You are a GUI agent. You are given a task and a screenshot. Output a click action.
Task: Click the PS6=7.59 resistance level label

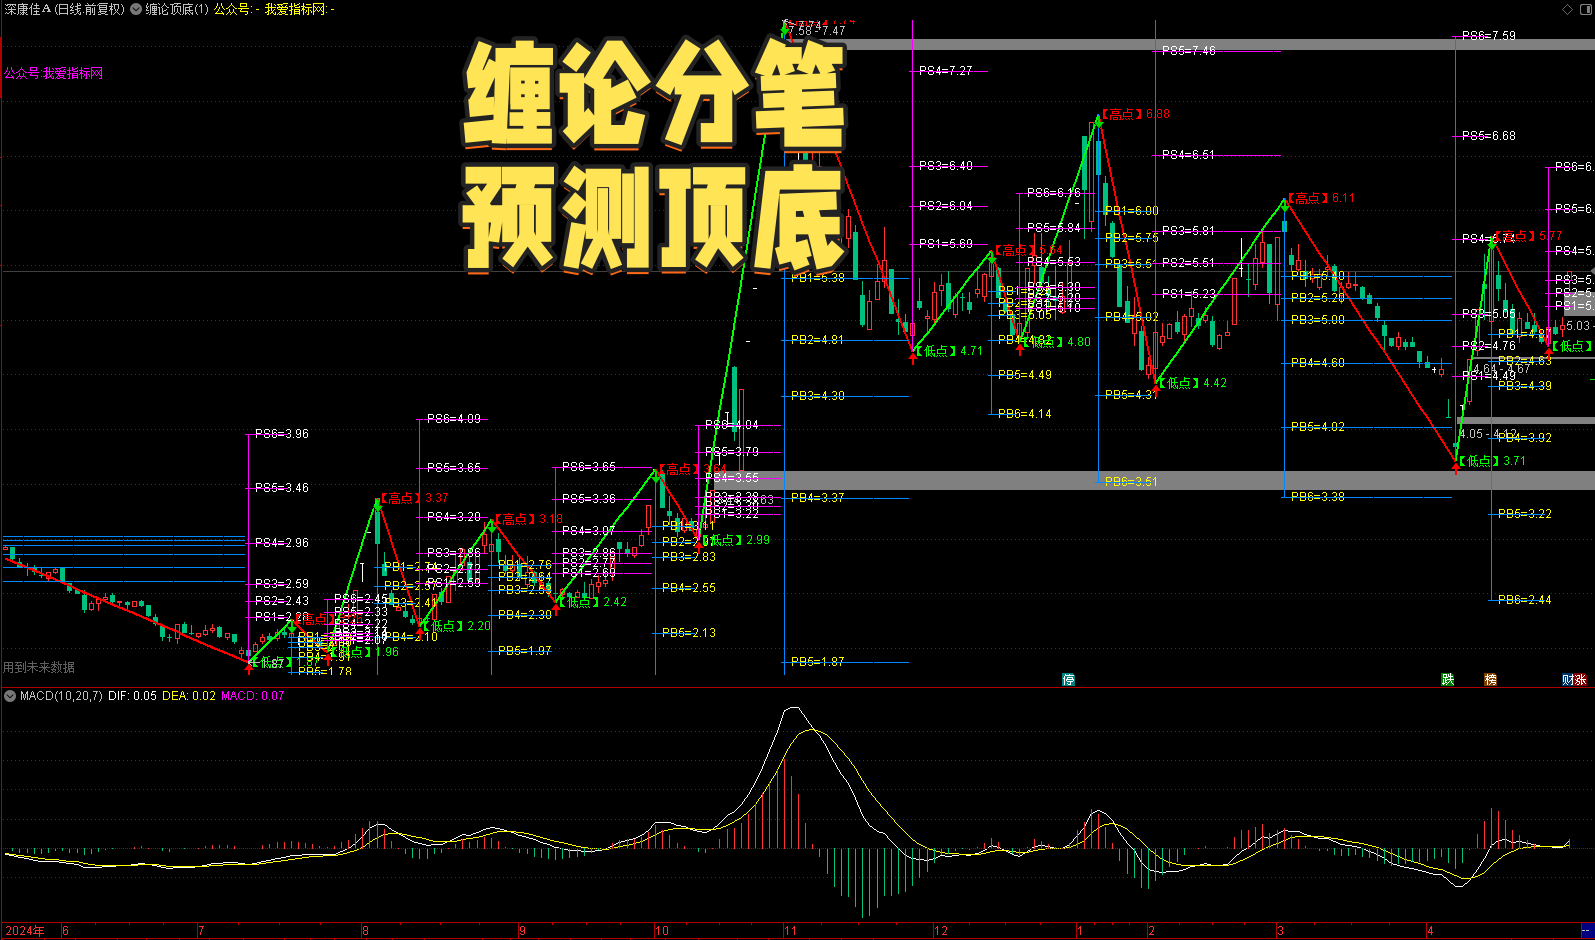tap(1488, 36)
